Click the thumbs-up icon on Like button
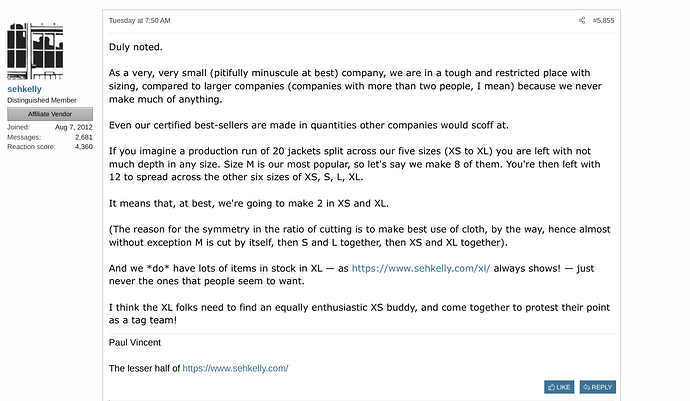690x401 pixels. pos(551,387)
